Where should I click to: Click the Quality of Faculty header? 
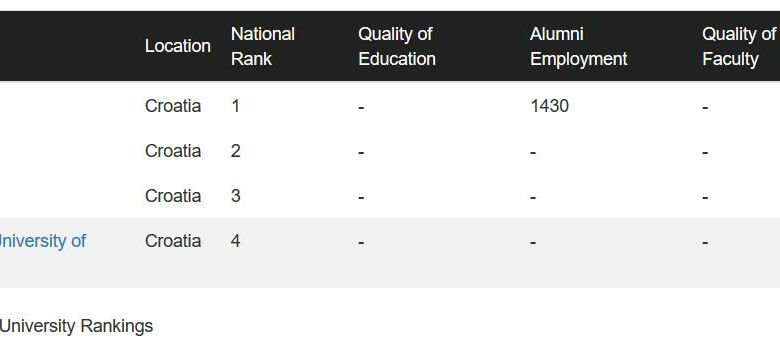[x=739, y=46]
